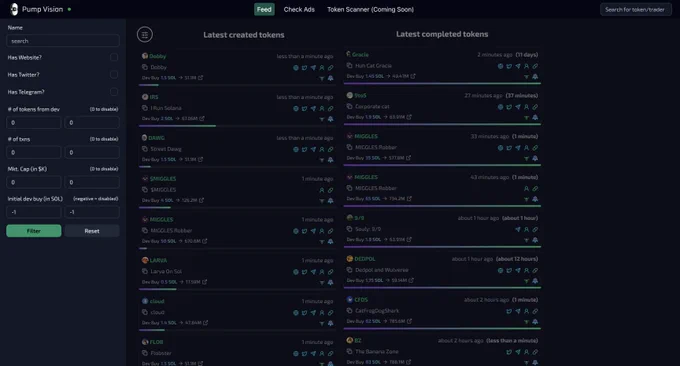The width and height of the screenshot is (680, 366).
Task: View dev profile icon on $MIGGLES row
Action: (x=322, y=190)
